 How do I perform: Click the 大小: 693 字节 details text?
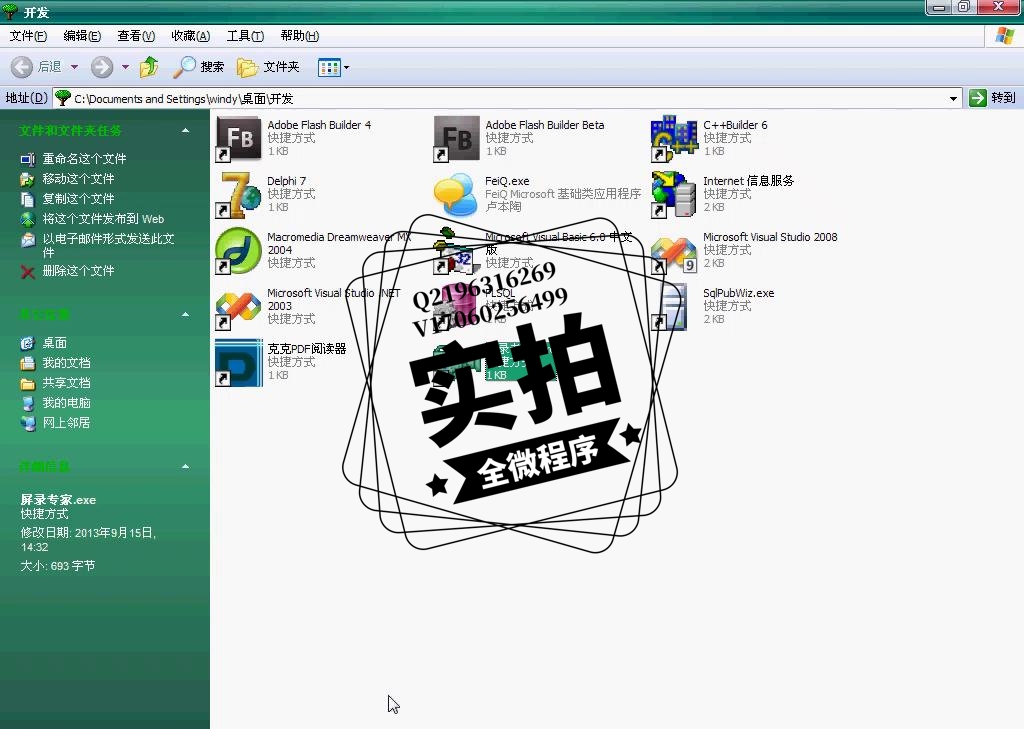pyautogui.click(x=57, y=566)
